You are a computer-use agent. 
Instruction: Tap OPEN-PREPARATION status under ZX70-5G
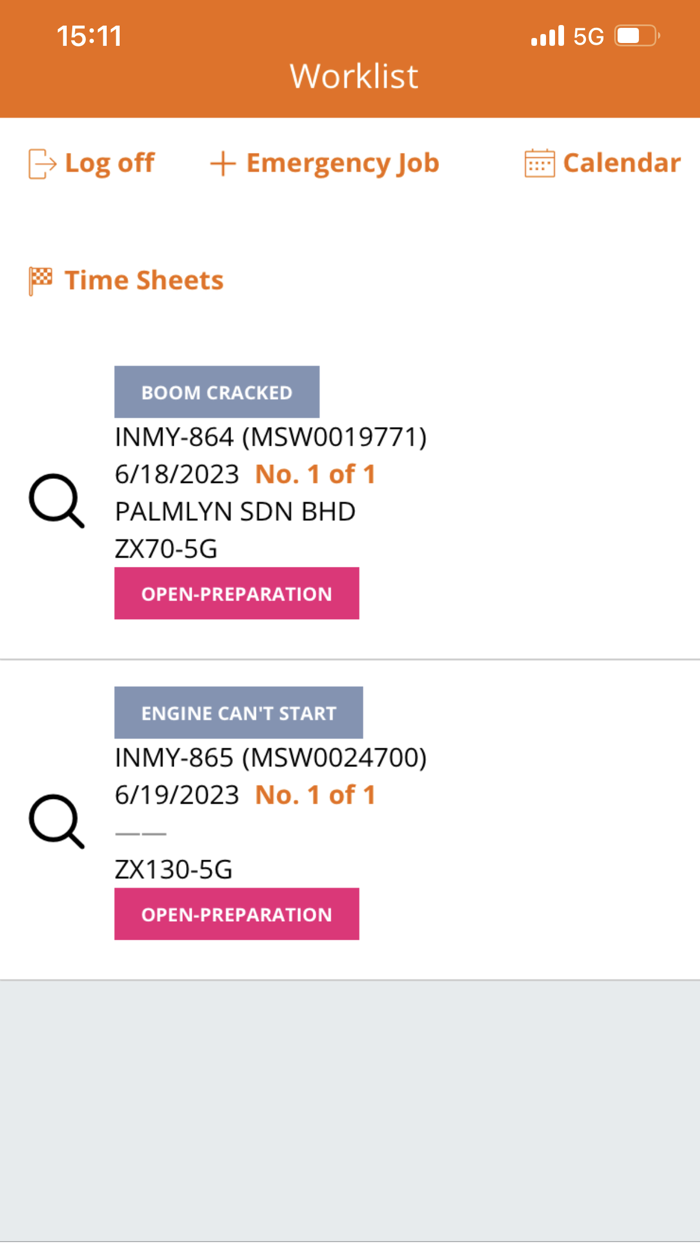[x=236, y=594]
